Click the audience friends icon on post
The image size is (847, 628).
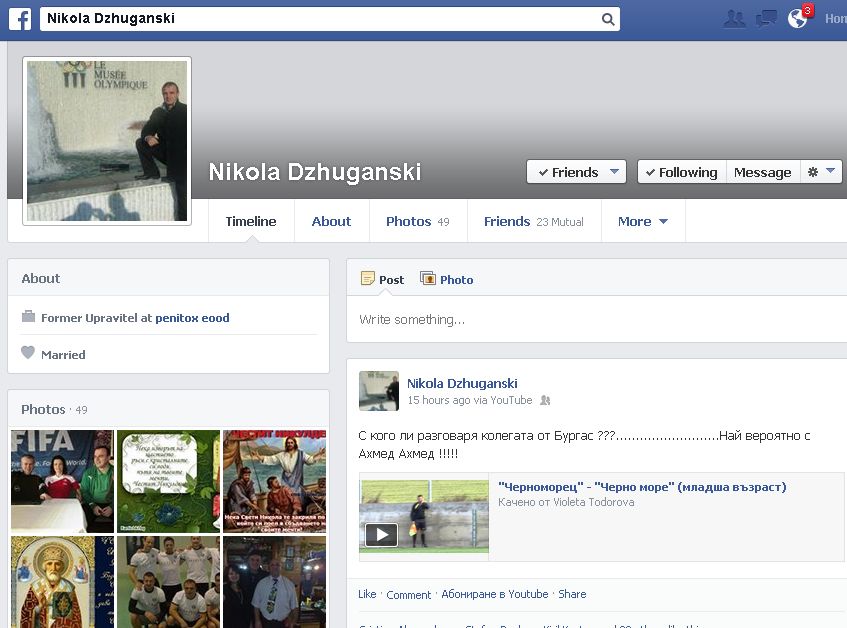[545, 400]
